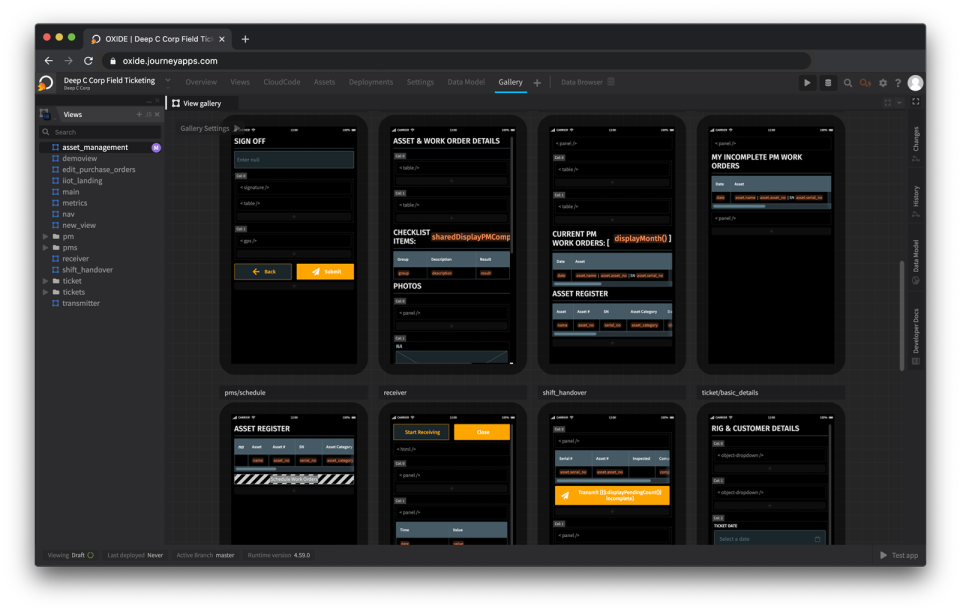Click the search magnifier in top toolbar
The width and height of the screenshot is (960, 612).
pos(848,83)
